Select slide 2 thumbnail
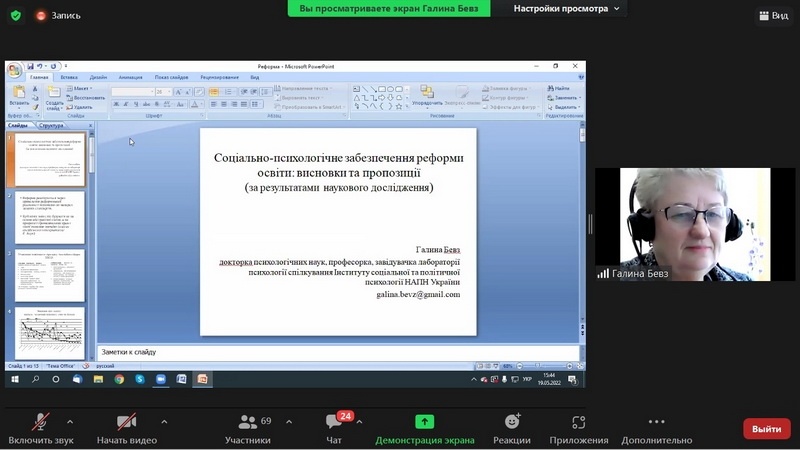The width and height of the screenshot is (800, 450). tap(49, 218)
